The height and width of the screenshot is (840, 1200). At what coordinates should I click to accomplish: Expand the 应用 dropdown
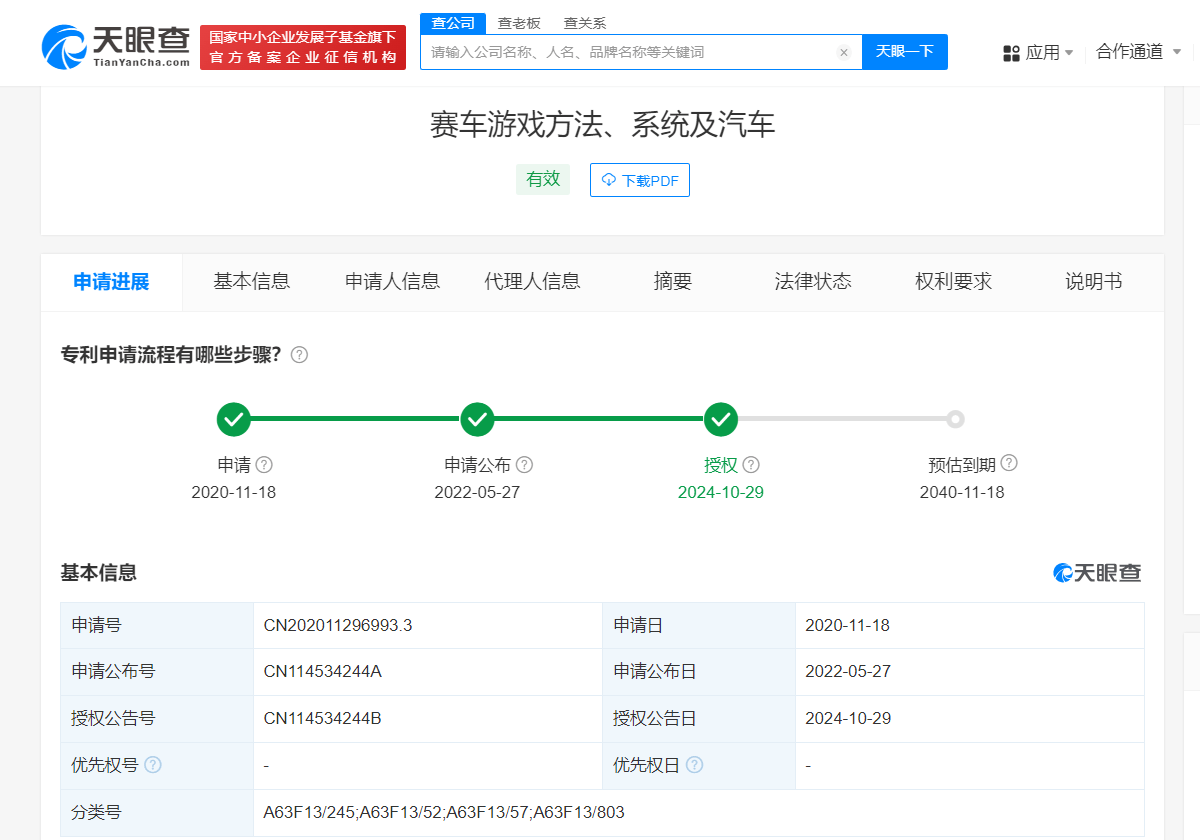point(1069,52)
